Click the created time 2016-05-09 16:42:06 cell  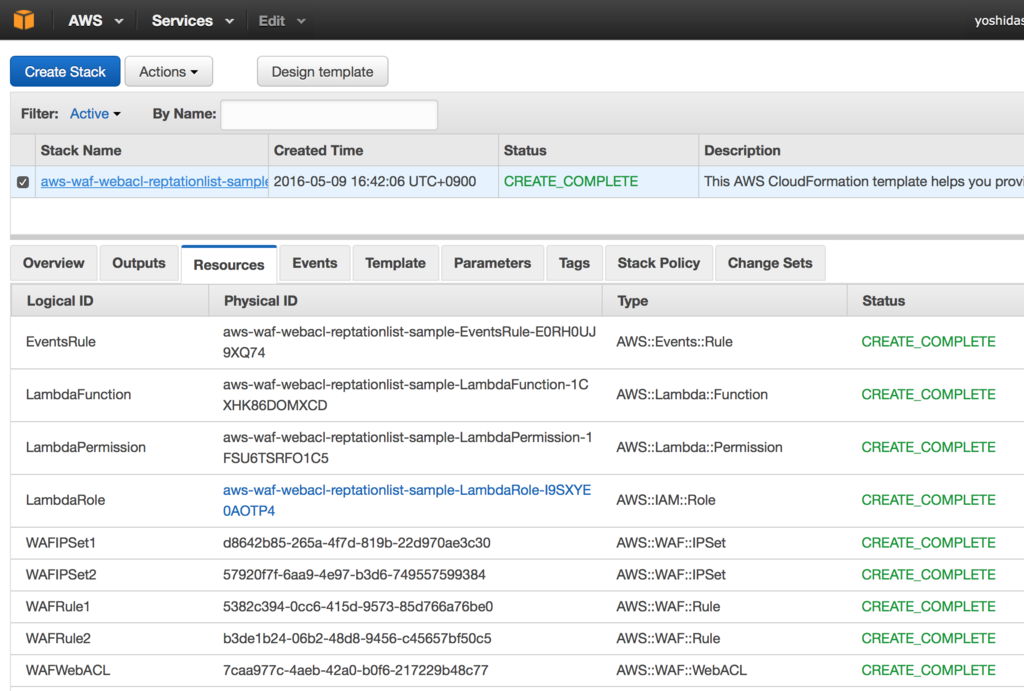tap(375, 182)
